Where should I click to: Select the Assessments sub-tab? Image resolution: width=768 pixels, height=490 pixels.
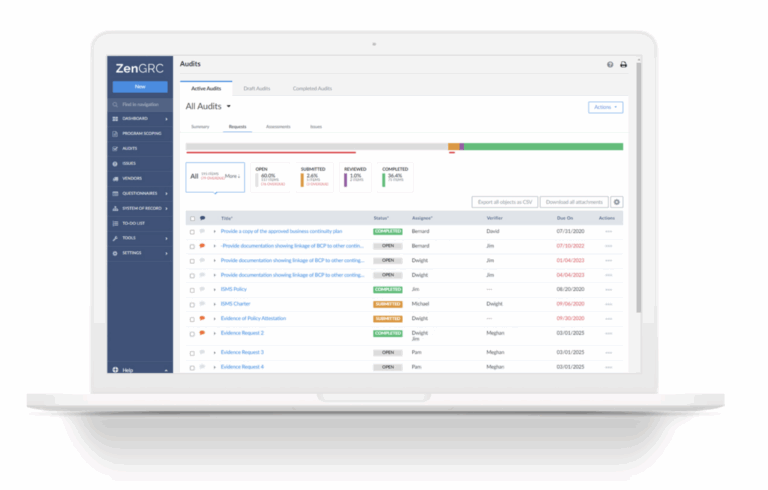(x=277, y=127)
